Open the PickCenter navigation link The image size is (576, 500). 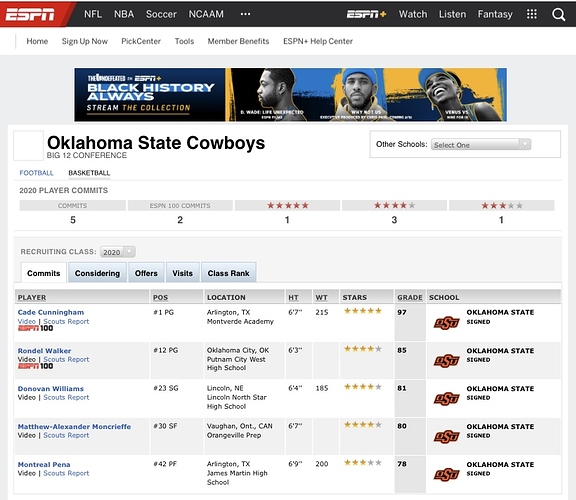[141, 41]
